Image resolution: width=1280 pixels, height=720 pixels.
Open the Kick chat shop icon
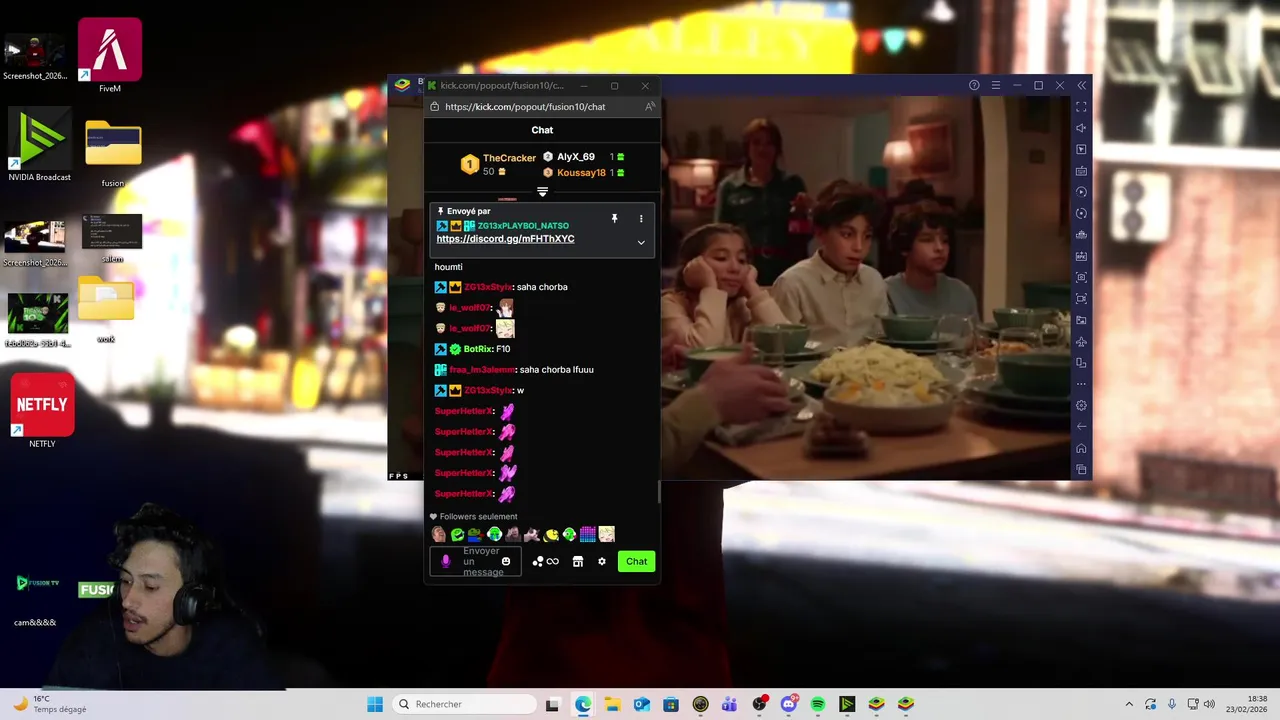coord(577,561)
